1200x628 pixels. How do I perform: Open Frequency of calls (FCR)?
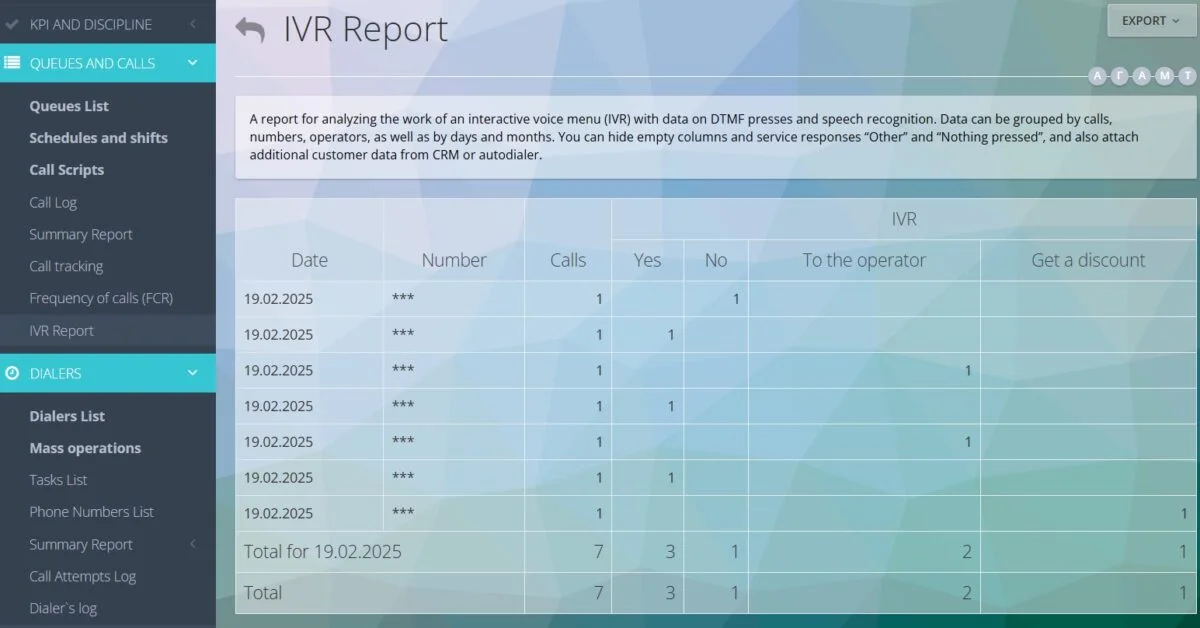pyautogui.click(x=101, y=298)
